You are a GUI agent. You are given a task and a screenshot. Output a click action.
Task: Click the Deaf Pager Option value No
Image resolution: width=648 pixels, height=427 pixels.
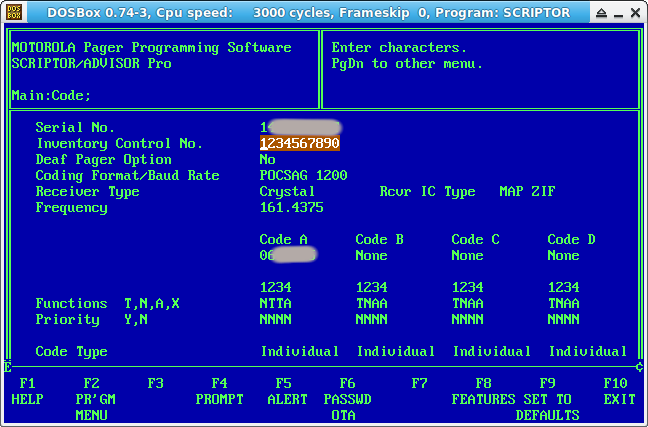tap(267, 160)
